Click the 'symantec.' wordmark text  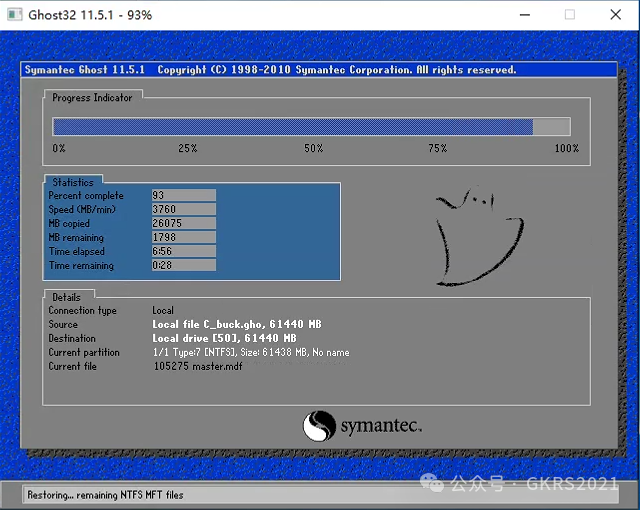[381, 426]
